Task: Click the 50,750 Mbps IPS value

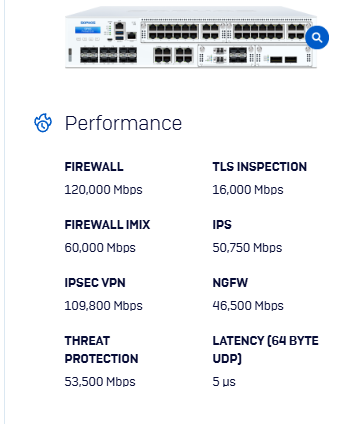Action: 247,248
